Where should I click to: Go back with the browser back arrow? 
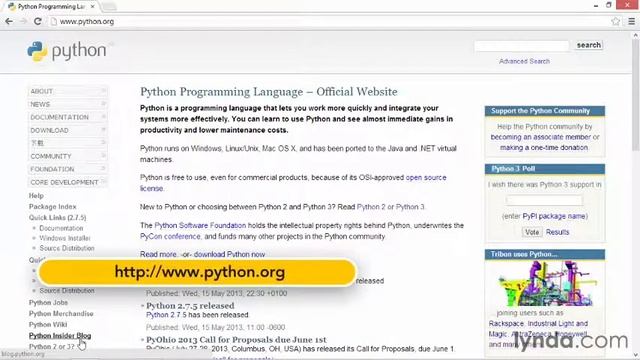pyautogui.click(x=9, y=21)
